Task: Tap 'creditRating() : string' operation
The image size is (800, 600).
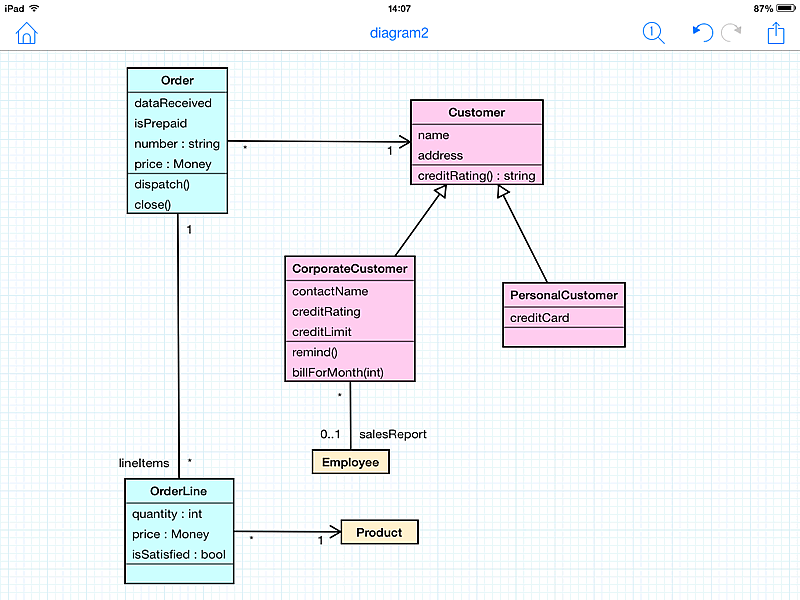Action: 477,176
